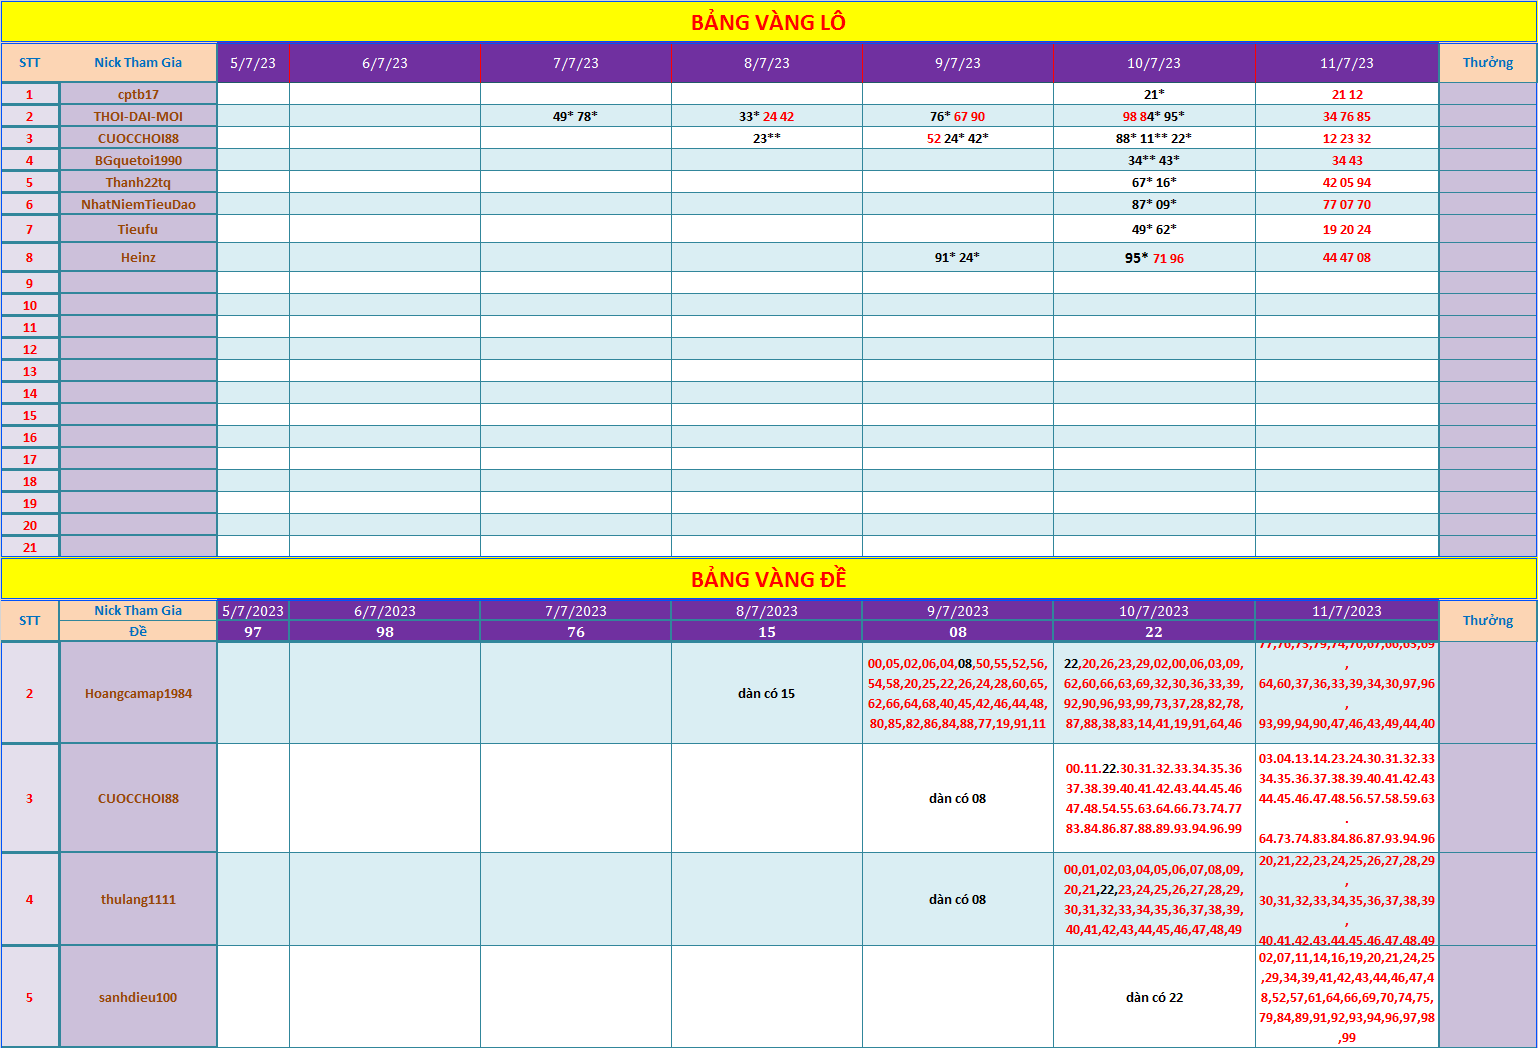
Task: Click the Đề result cell showing 97
Action: point(253,632)
